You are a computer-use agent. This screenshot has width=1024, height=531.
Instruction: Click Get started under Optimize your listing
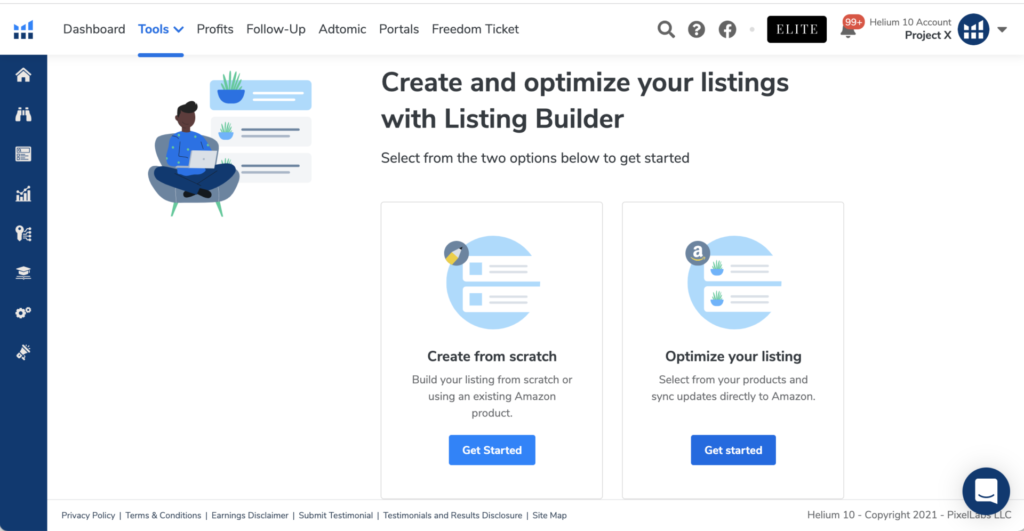point(733,450)
